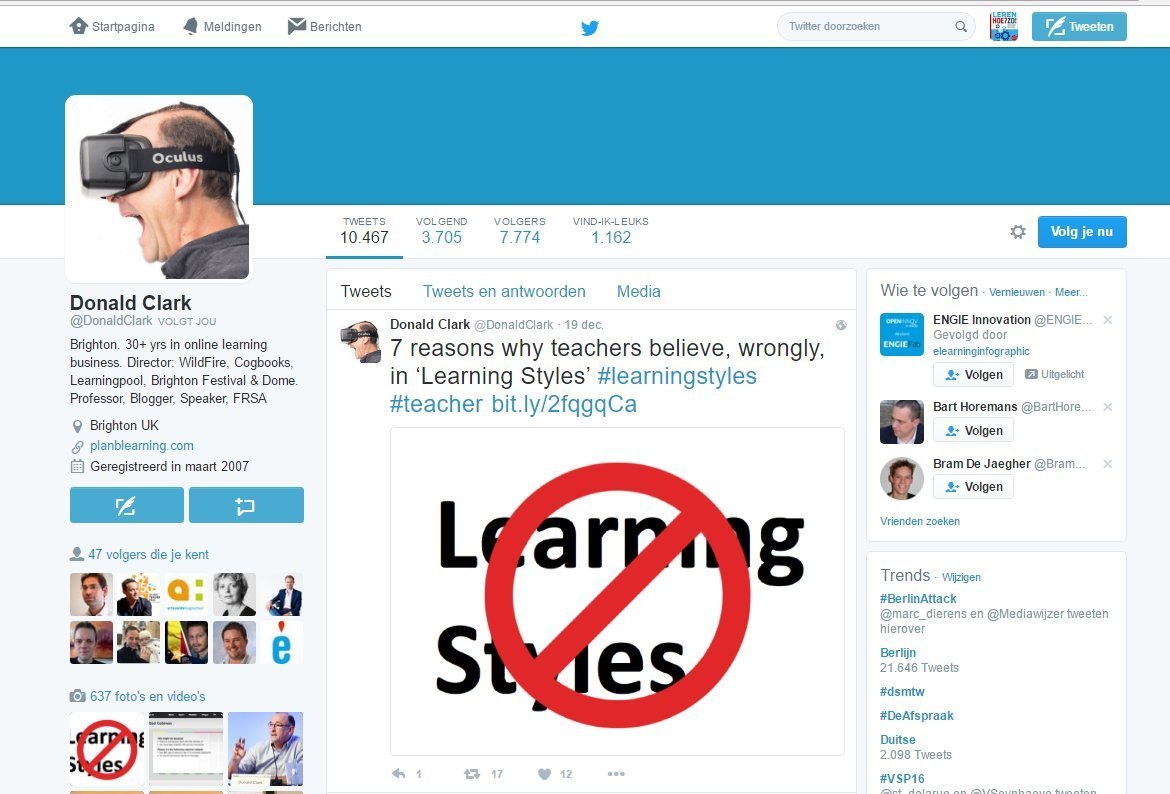Open the planblearning.com link
The width and height of the screenshot is (1170, 794).
click(142, 446)
